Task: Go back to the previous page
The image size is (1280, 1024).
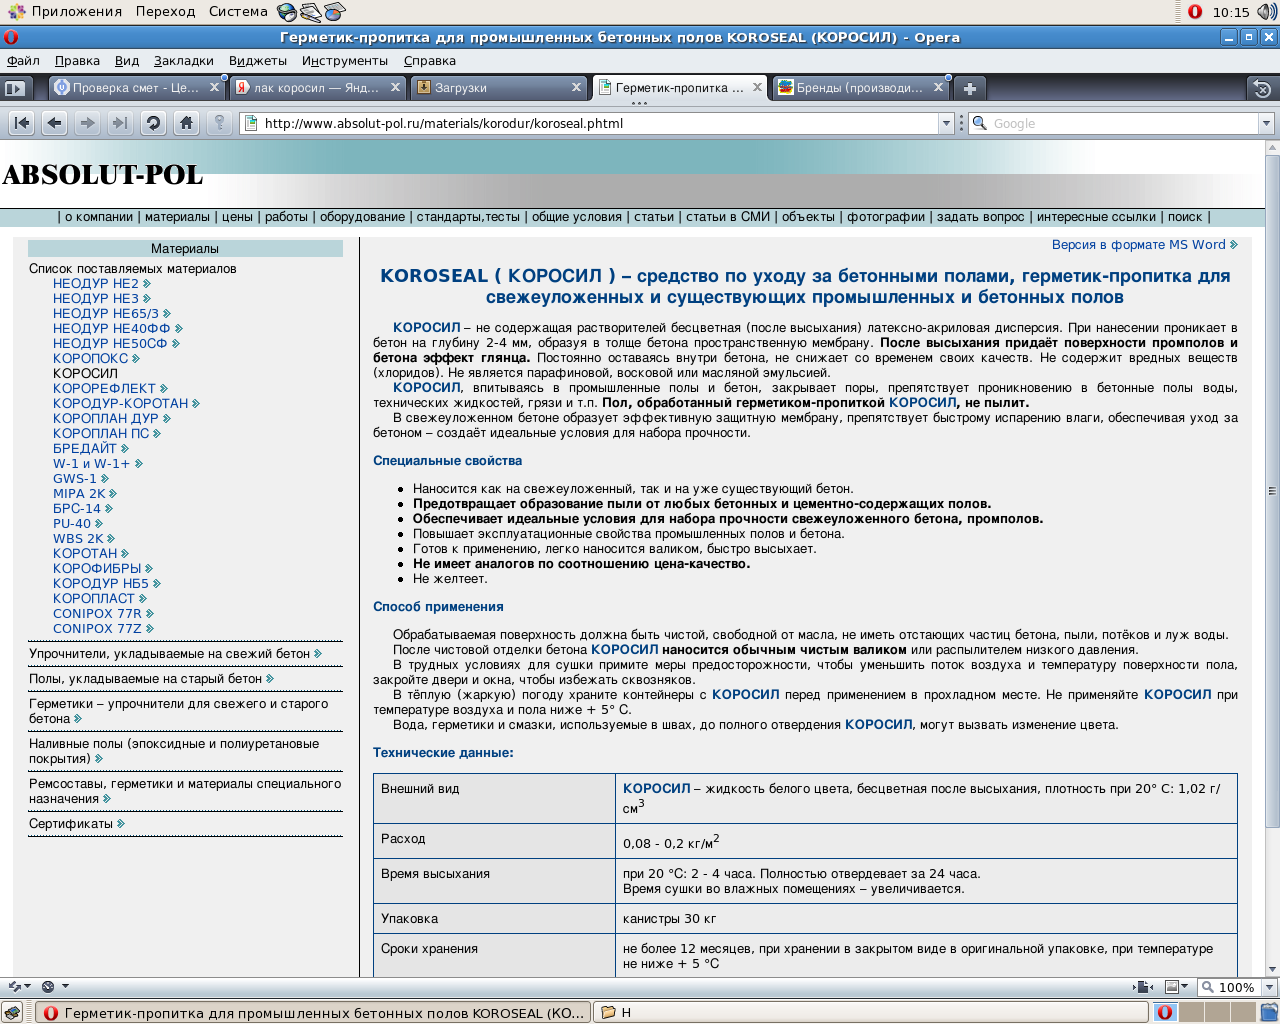Action: (x=55, y=123)
